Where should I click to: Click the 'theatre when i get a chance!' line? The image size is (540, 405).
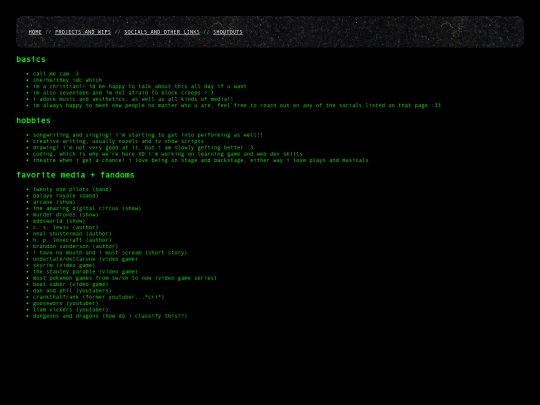(x=200, y=160)
